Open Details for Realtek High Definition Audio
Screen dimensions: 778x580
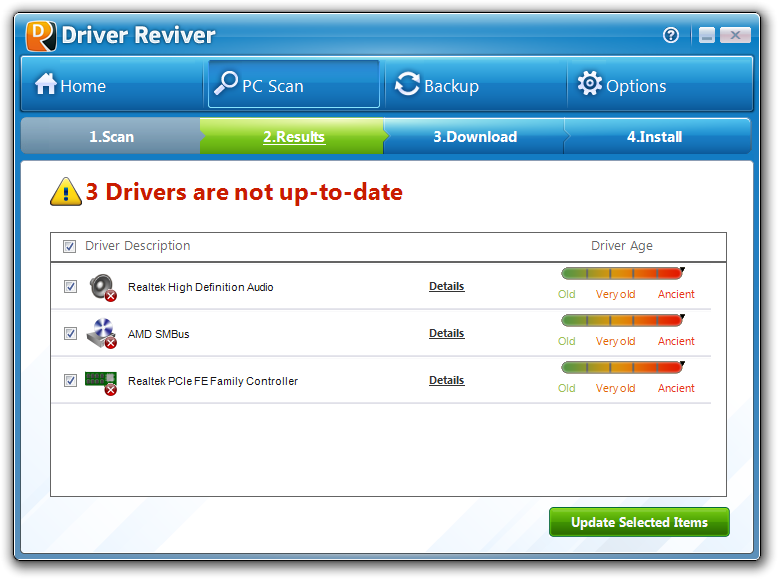pyautogui.click(x=447, y=286)
